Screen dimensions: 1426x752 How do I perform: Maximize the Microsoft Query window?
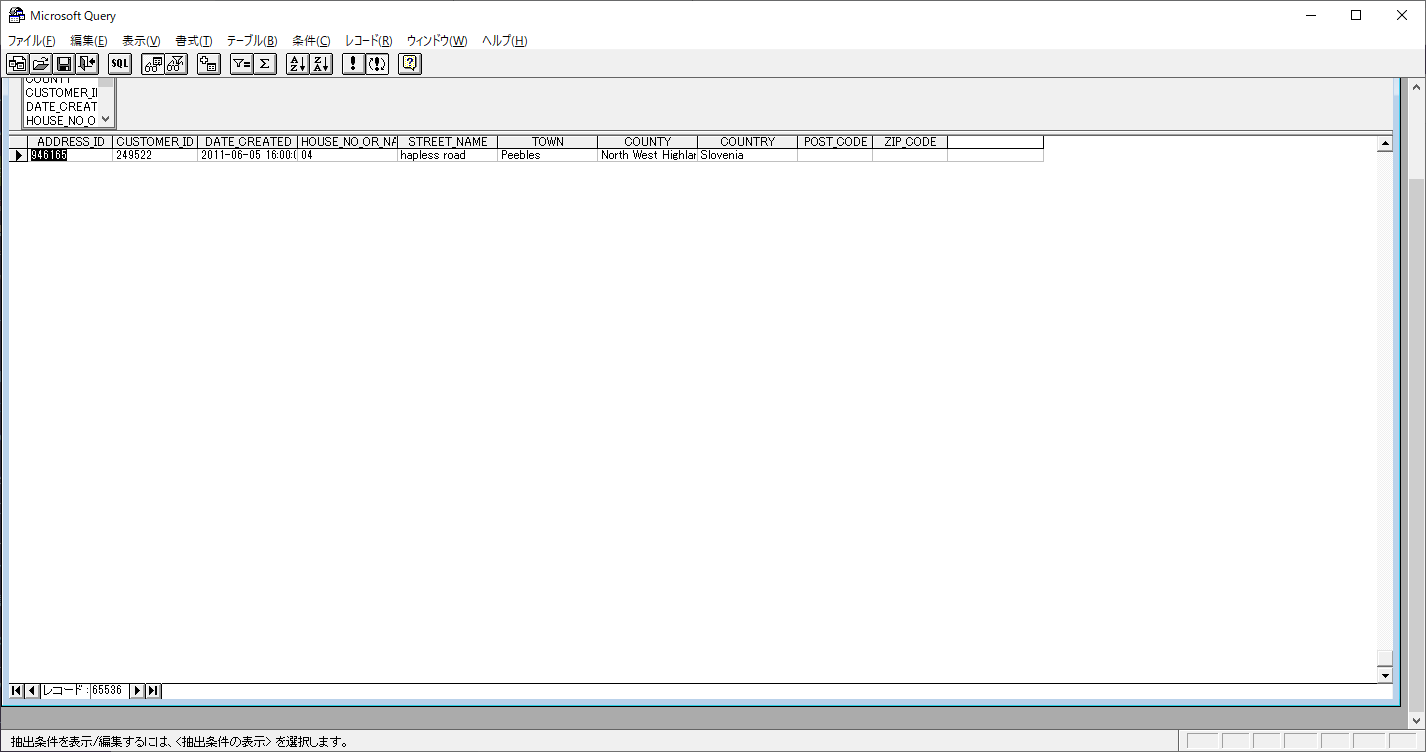click(x=1356, y=15)
